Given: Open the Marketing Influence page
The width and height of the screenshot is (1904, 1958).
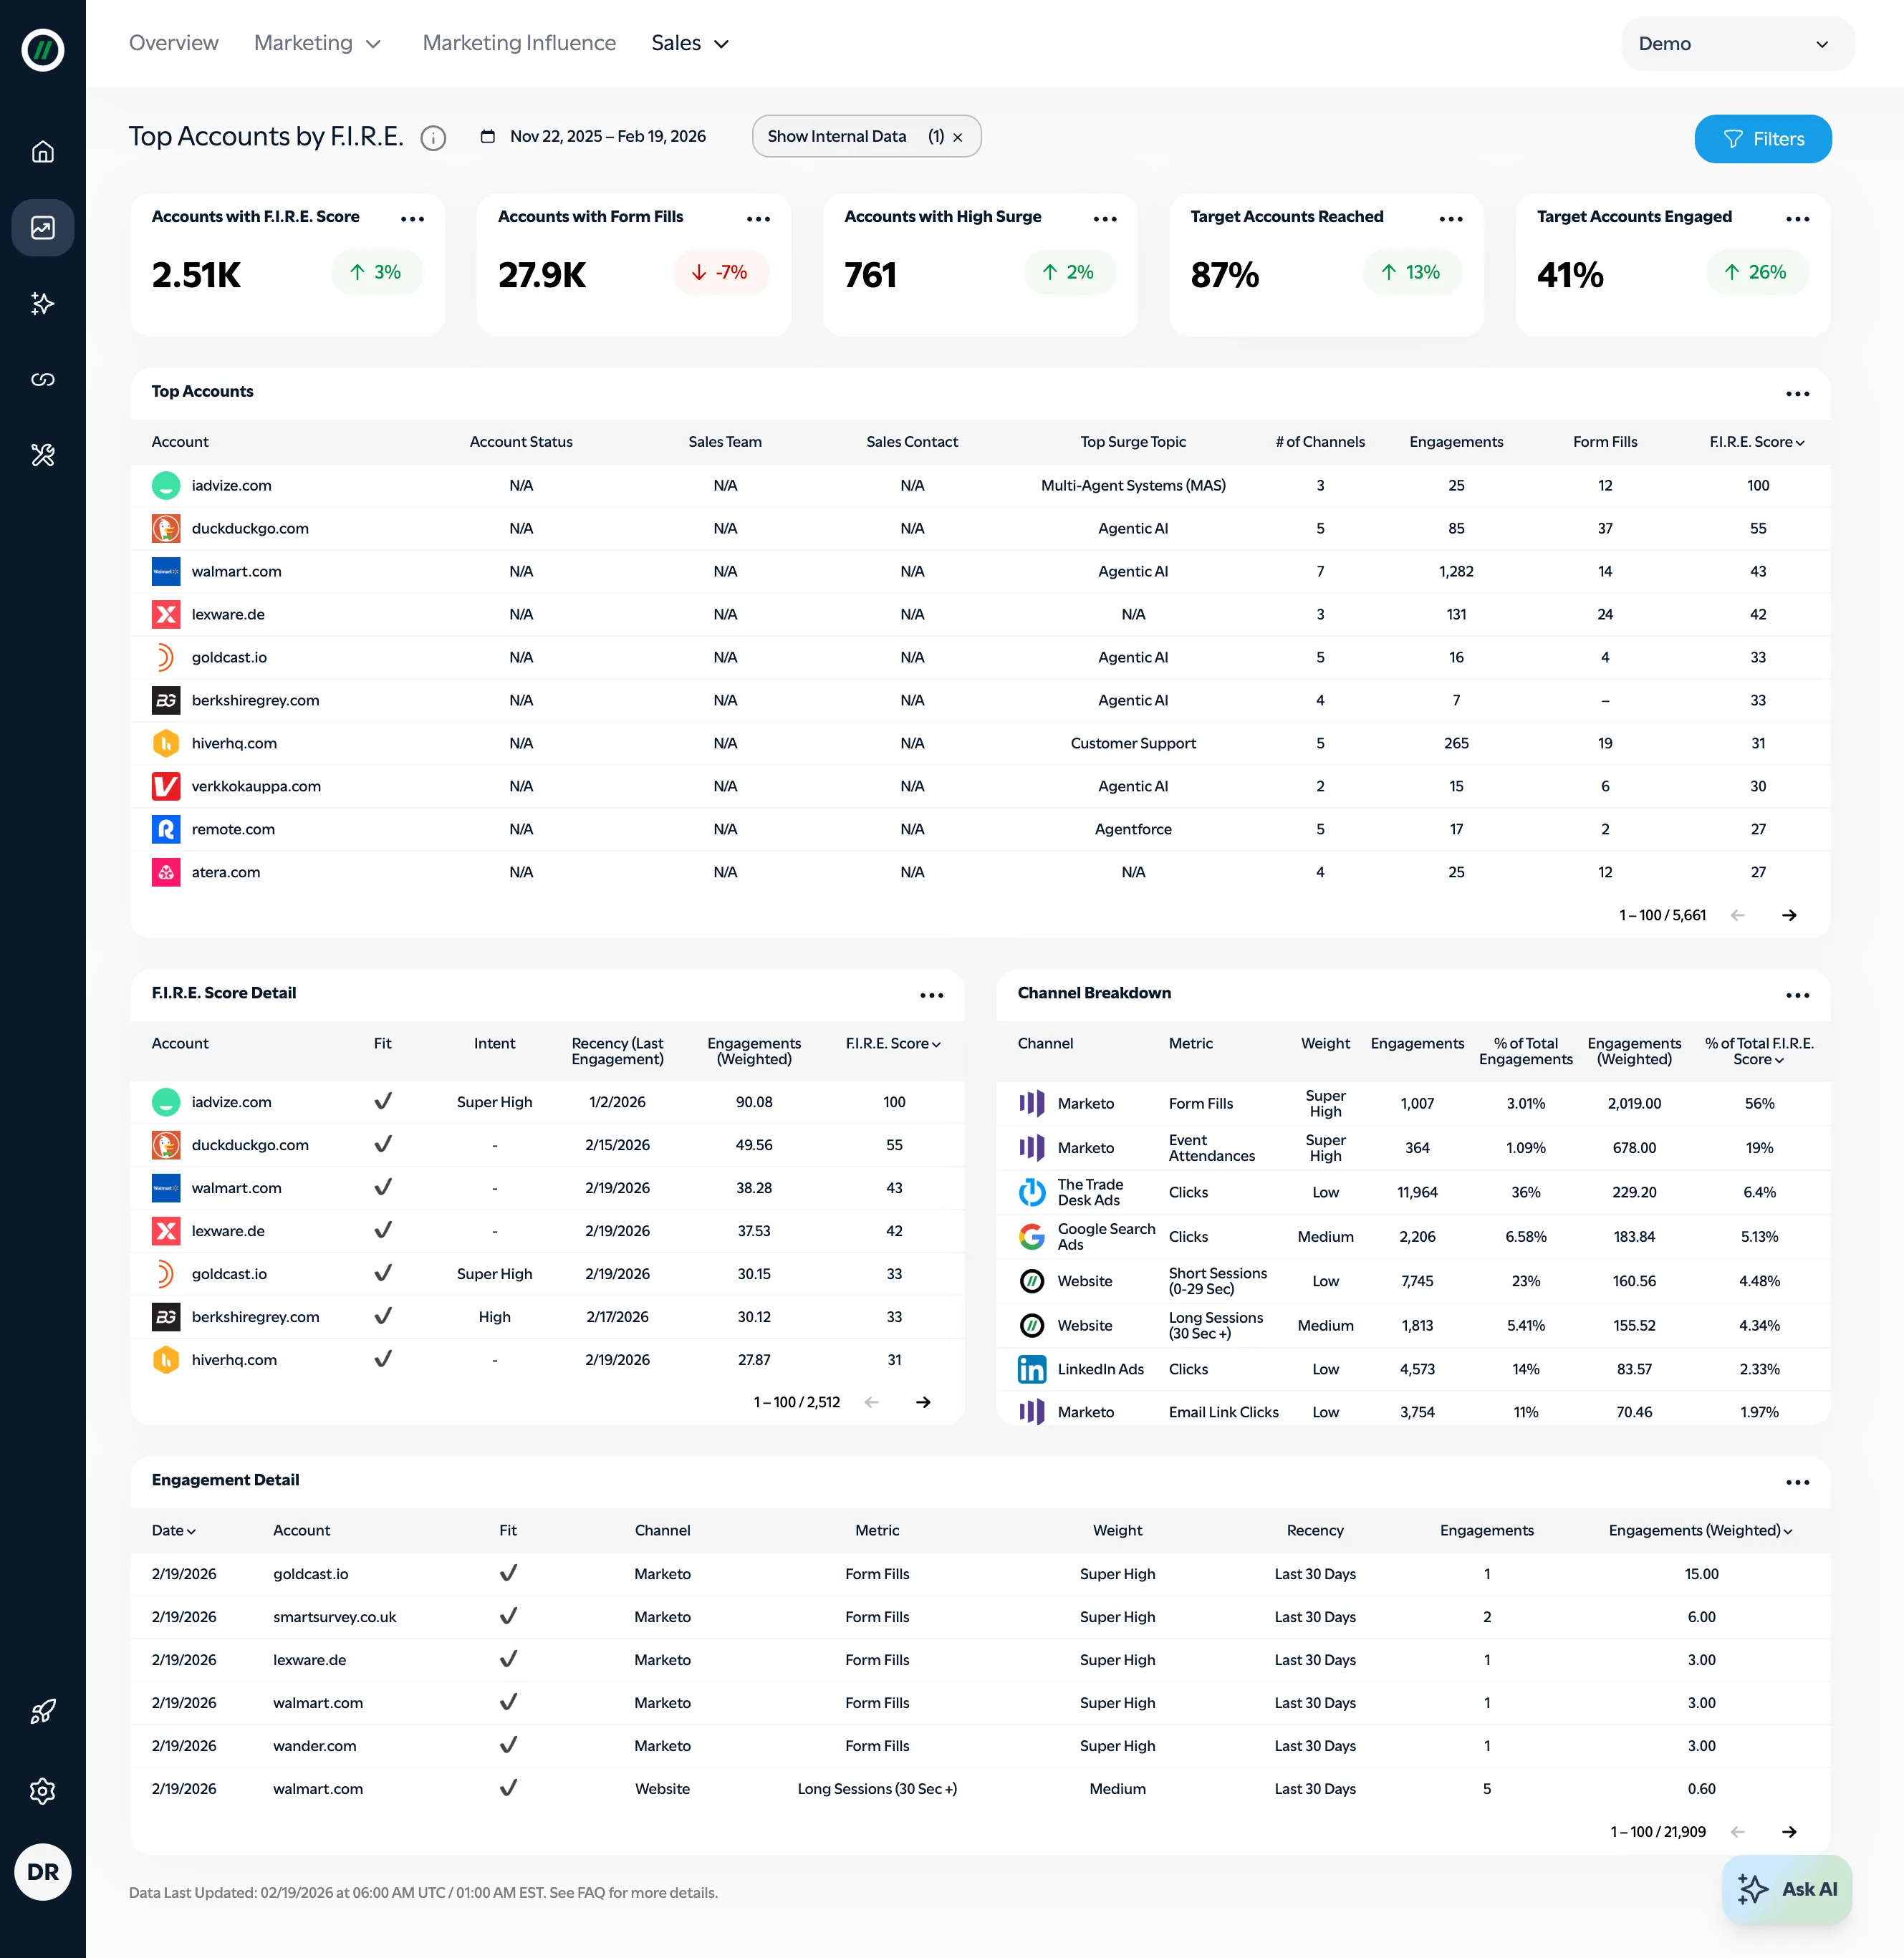Looking at the screenshot, I should pyautogui.click(x=519, y=43).
